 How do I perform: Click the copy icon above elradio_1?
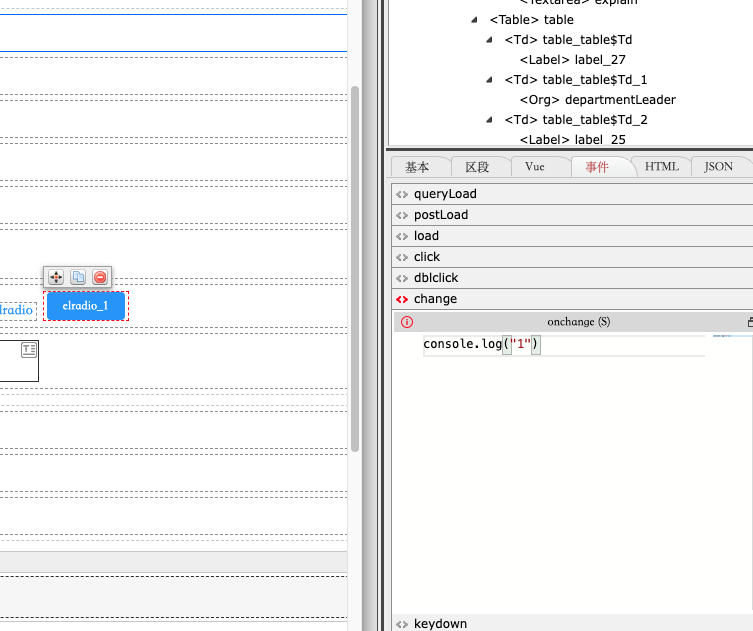click(78, 277)
